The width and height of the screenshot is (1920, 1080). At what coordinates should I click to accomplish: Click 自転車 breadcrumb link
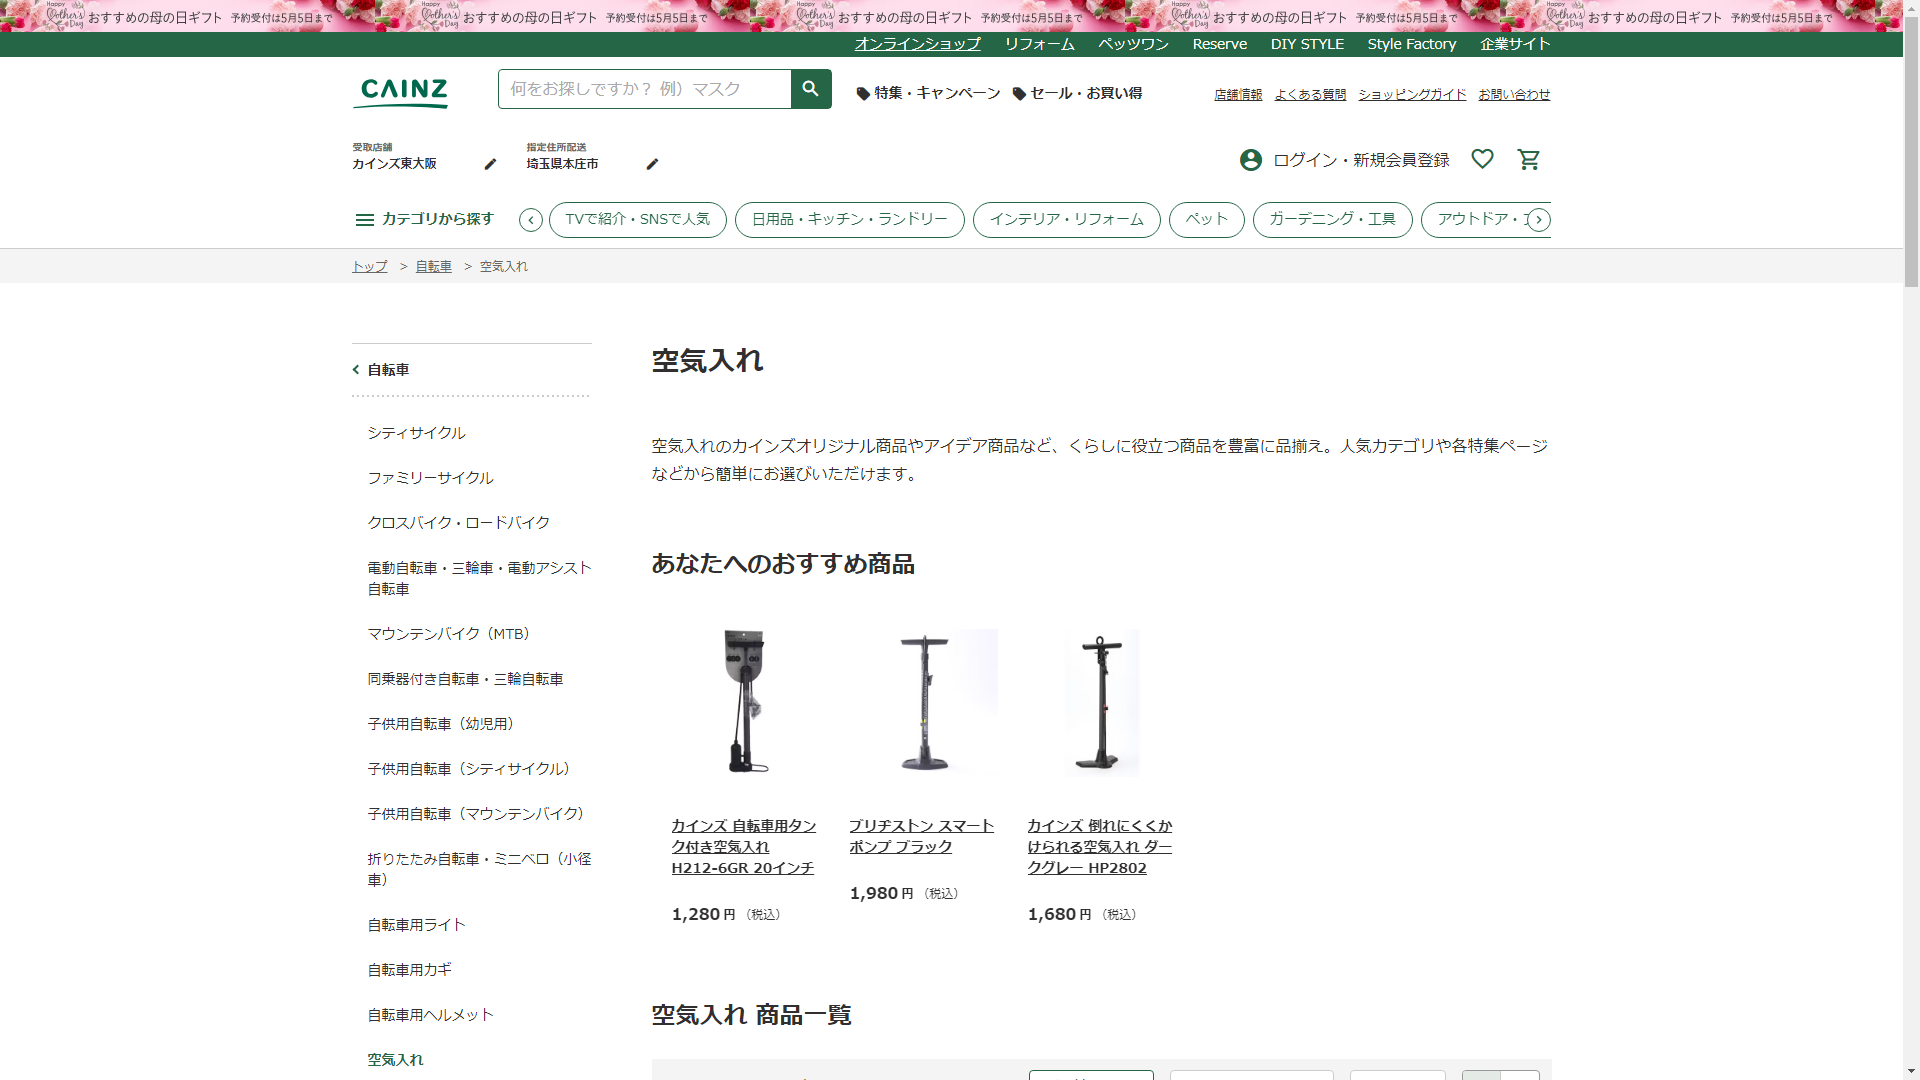pos(433,266)
